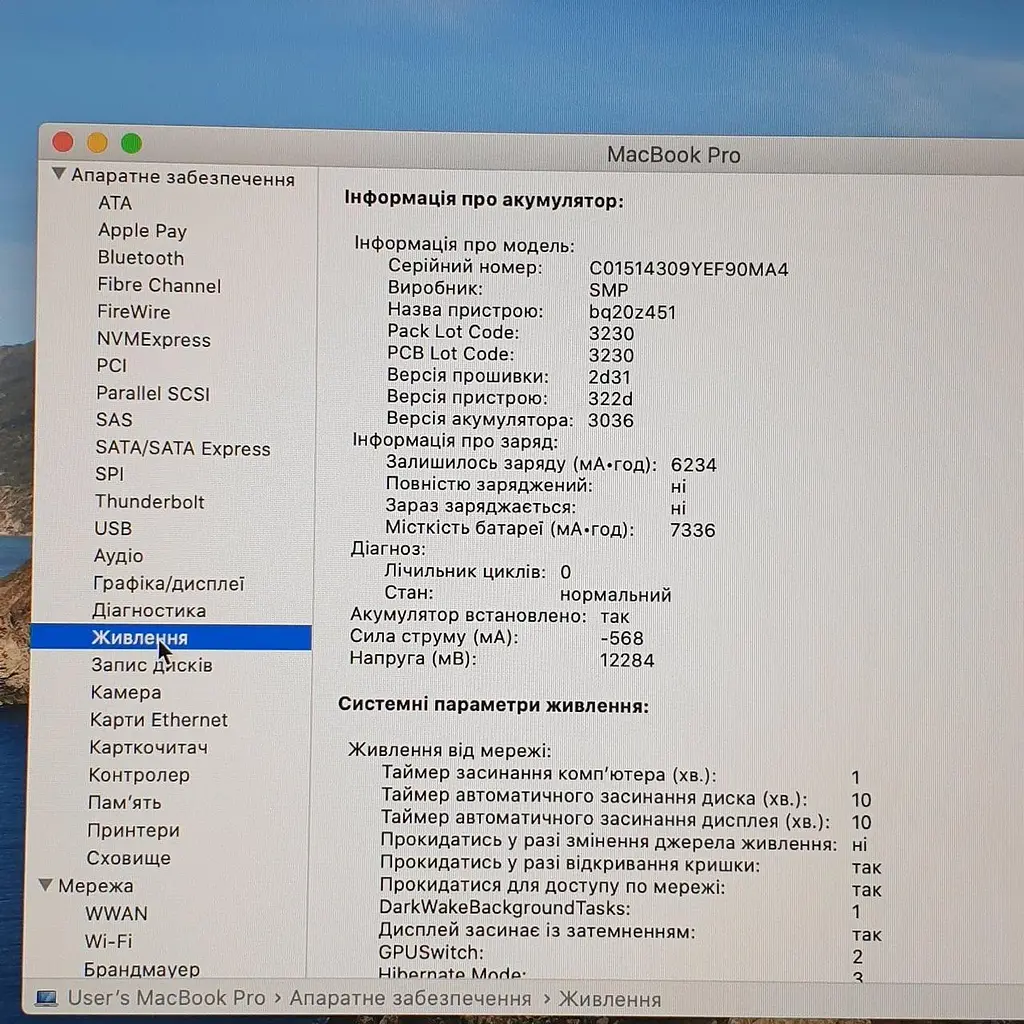Click the red close window button
This screenshot has height=1024, width=1024.
coord(63,142)
